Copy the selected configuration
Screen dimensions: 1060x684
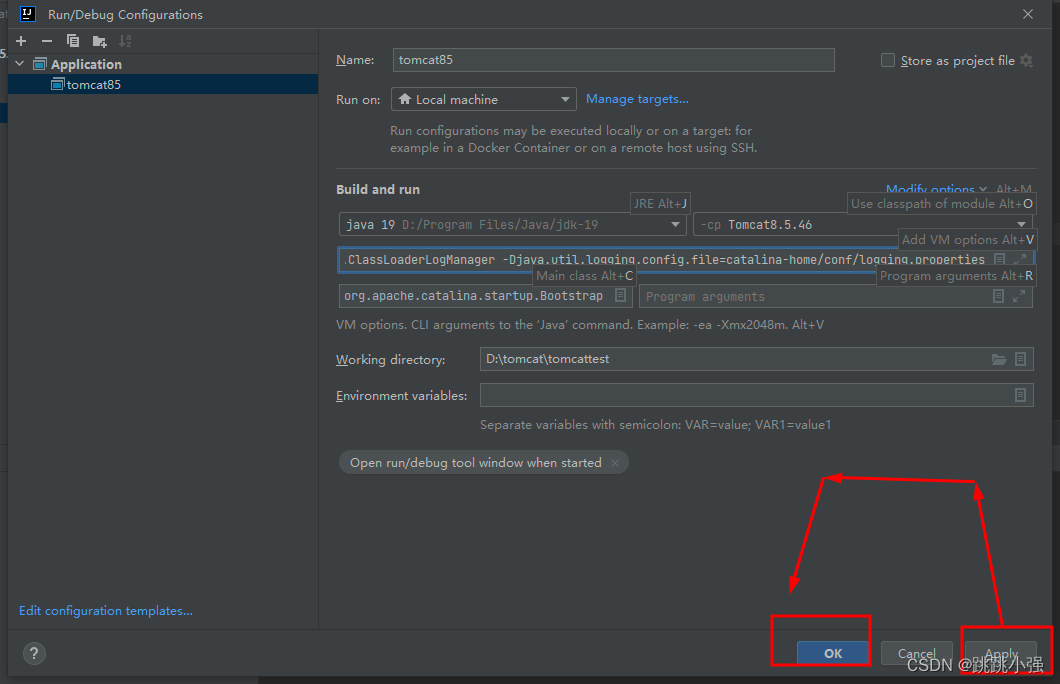click(73, 41)
